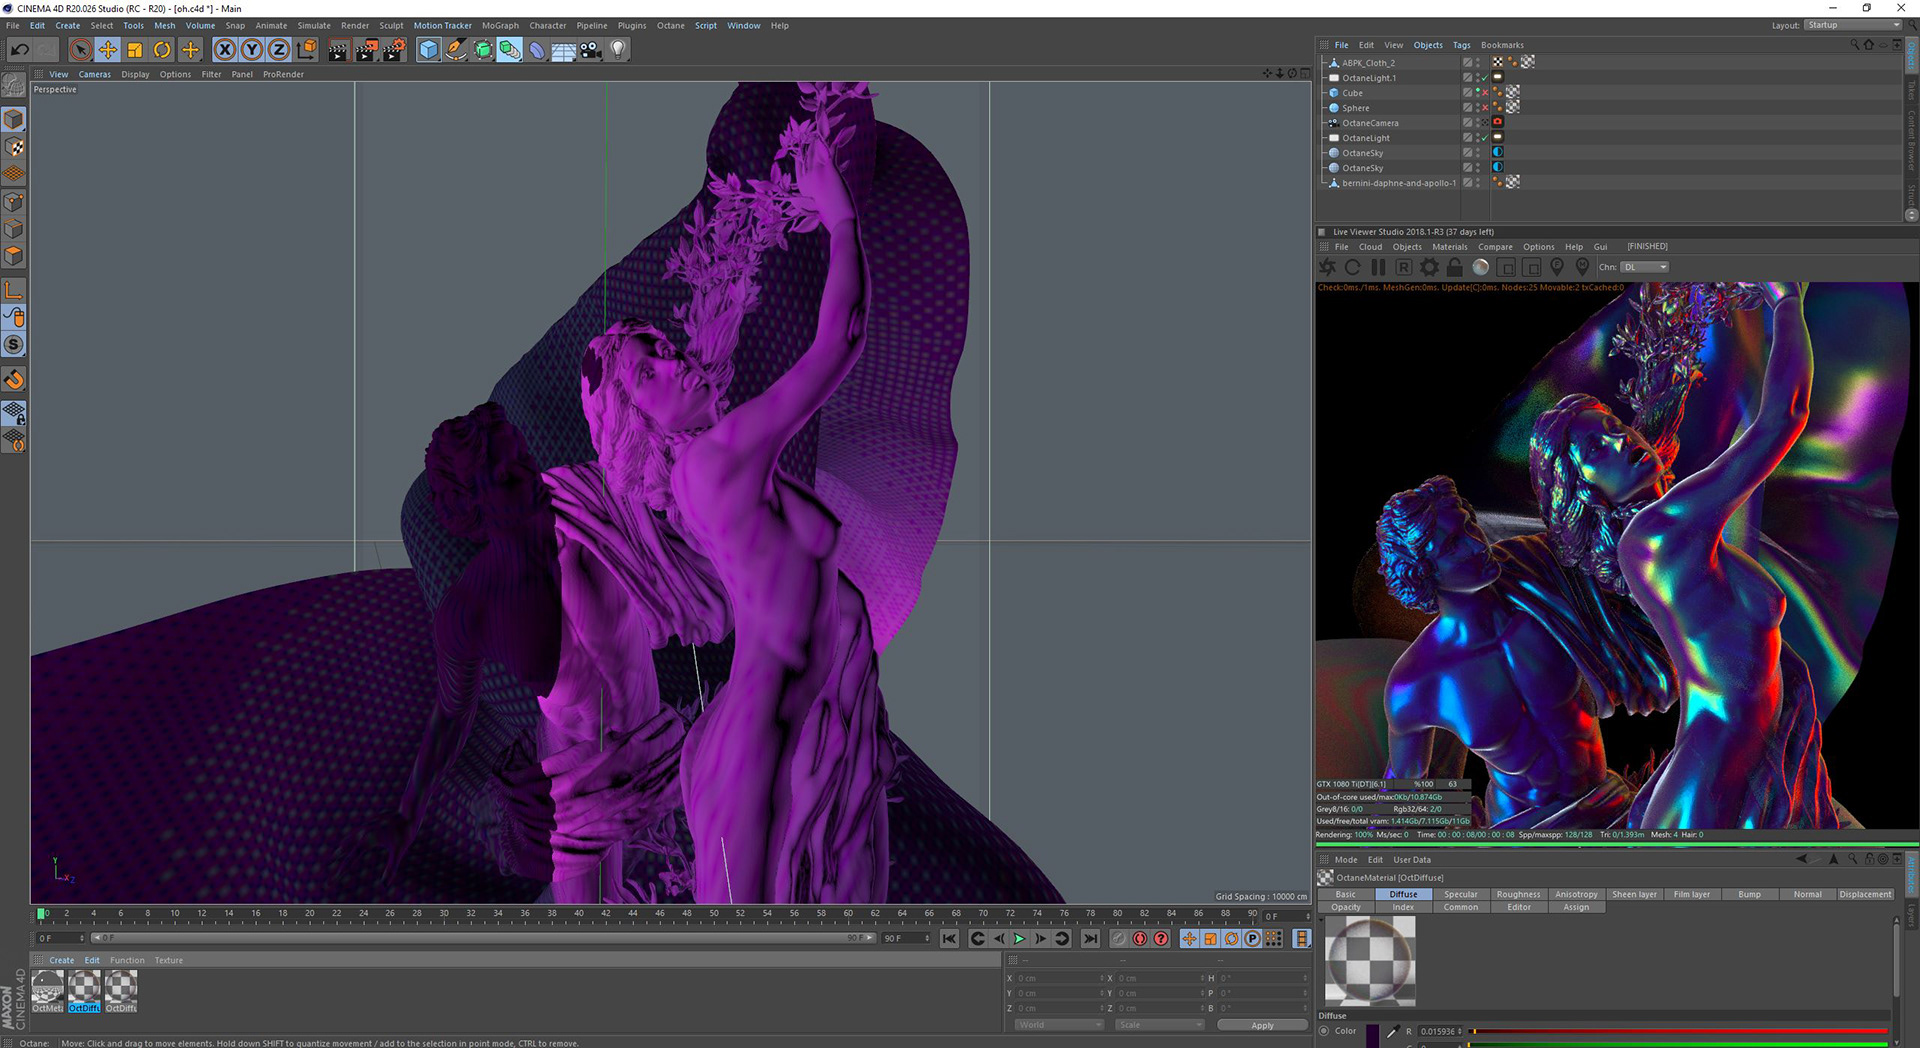Switch to the Film layer tab
1920x1048 pixels.
tap(1692, 894)
